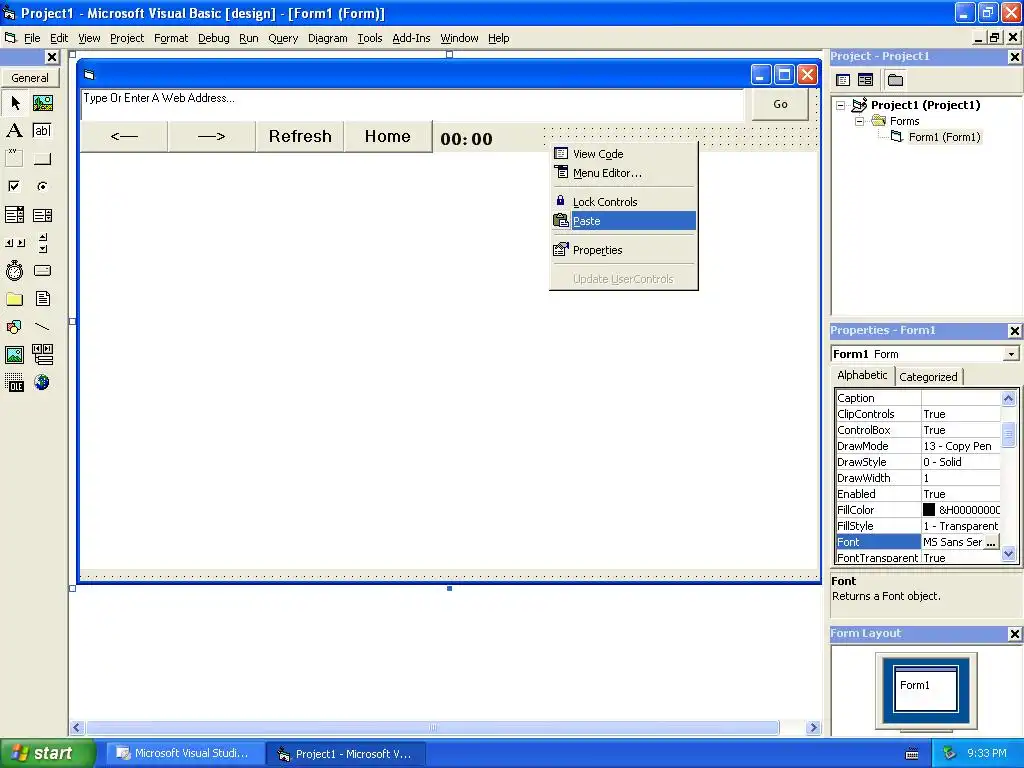Select the Enabled property row
The height and width of the screenshot is (768, 1024).
(x=918, y=494)
